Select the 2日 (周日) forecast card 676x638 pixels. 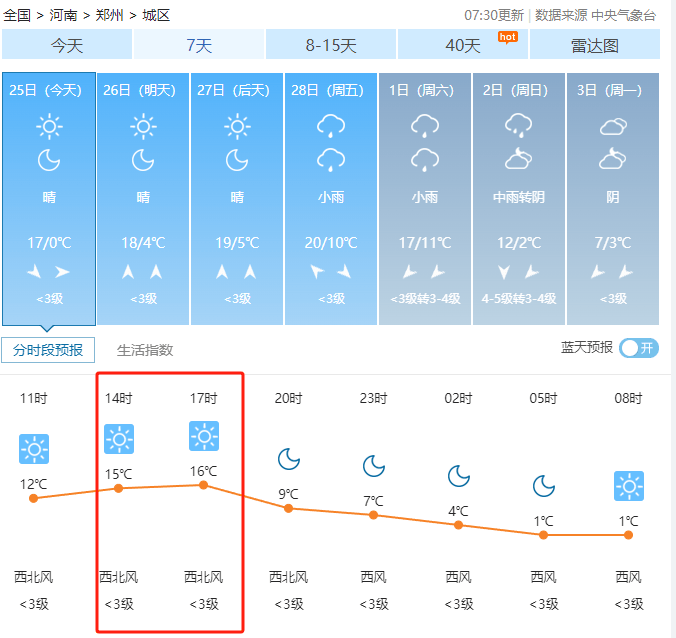[519, 199]
